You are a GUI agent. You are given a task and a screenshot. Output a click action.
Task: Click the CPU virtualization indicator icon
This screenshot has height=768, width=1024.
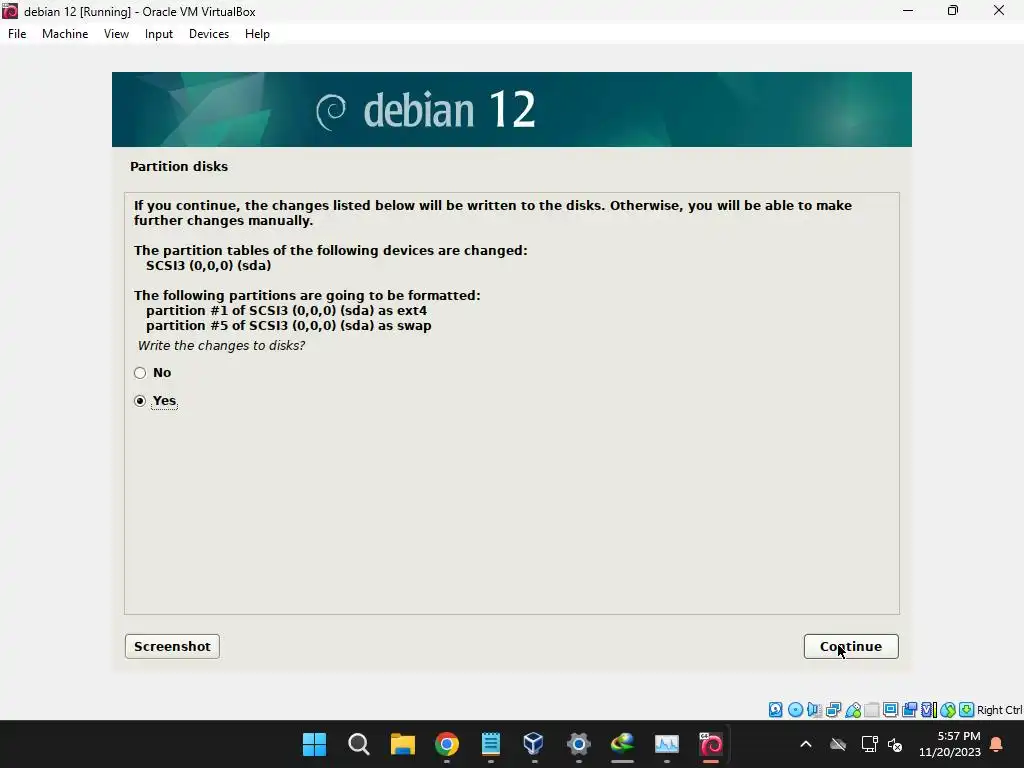point(929,709)
